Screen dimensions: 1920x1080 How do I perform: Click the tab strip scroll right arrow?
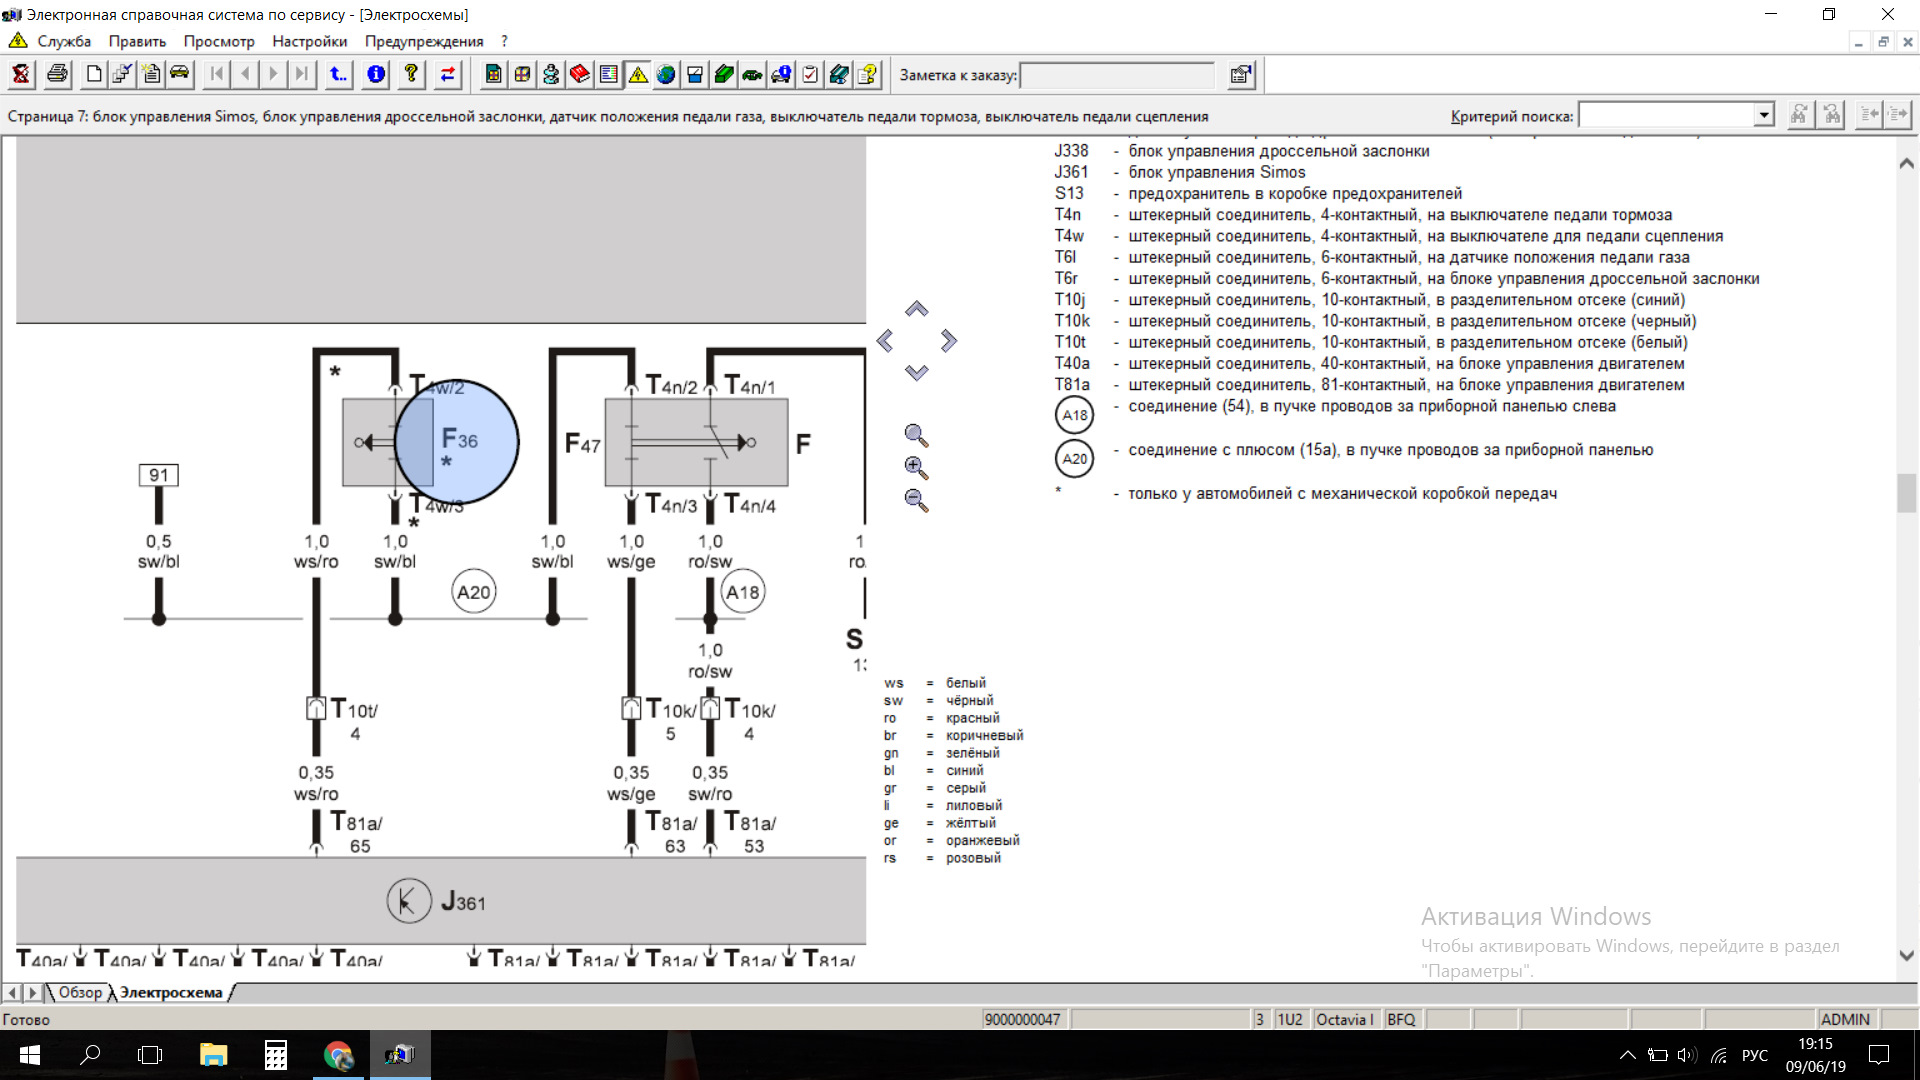point(33,992)
